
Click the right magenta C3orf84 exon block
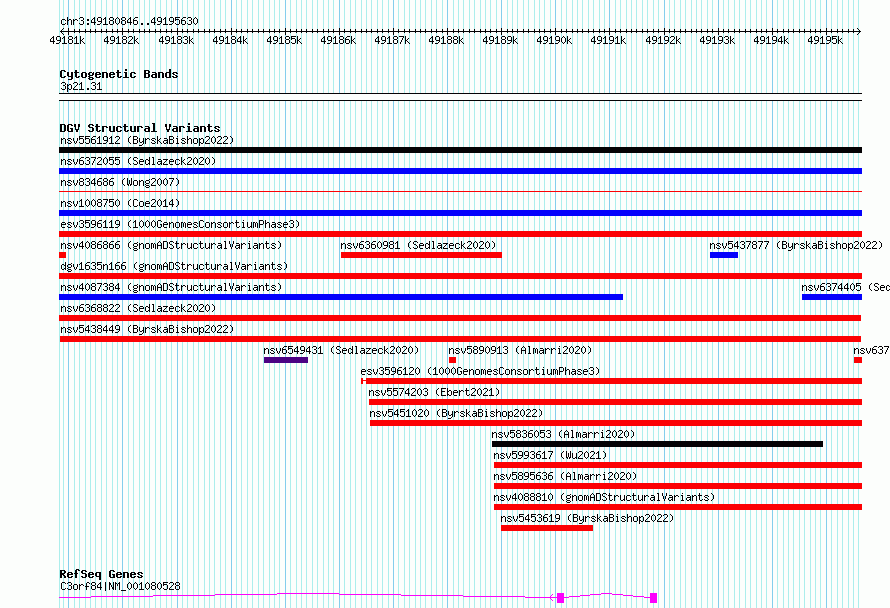click(x=653, y=598)
